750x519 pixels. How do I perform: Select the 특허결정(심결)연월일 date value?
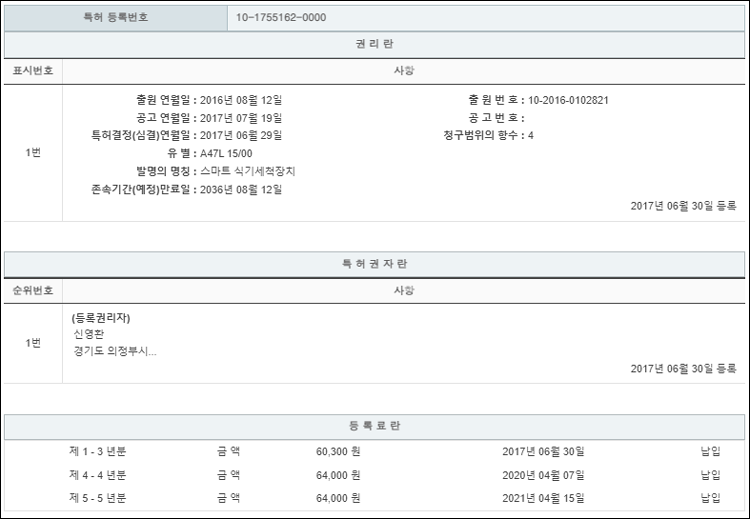tap(241, 135)
